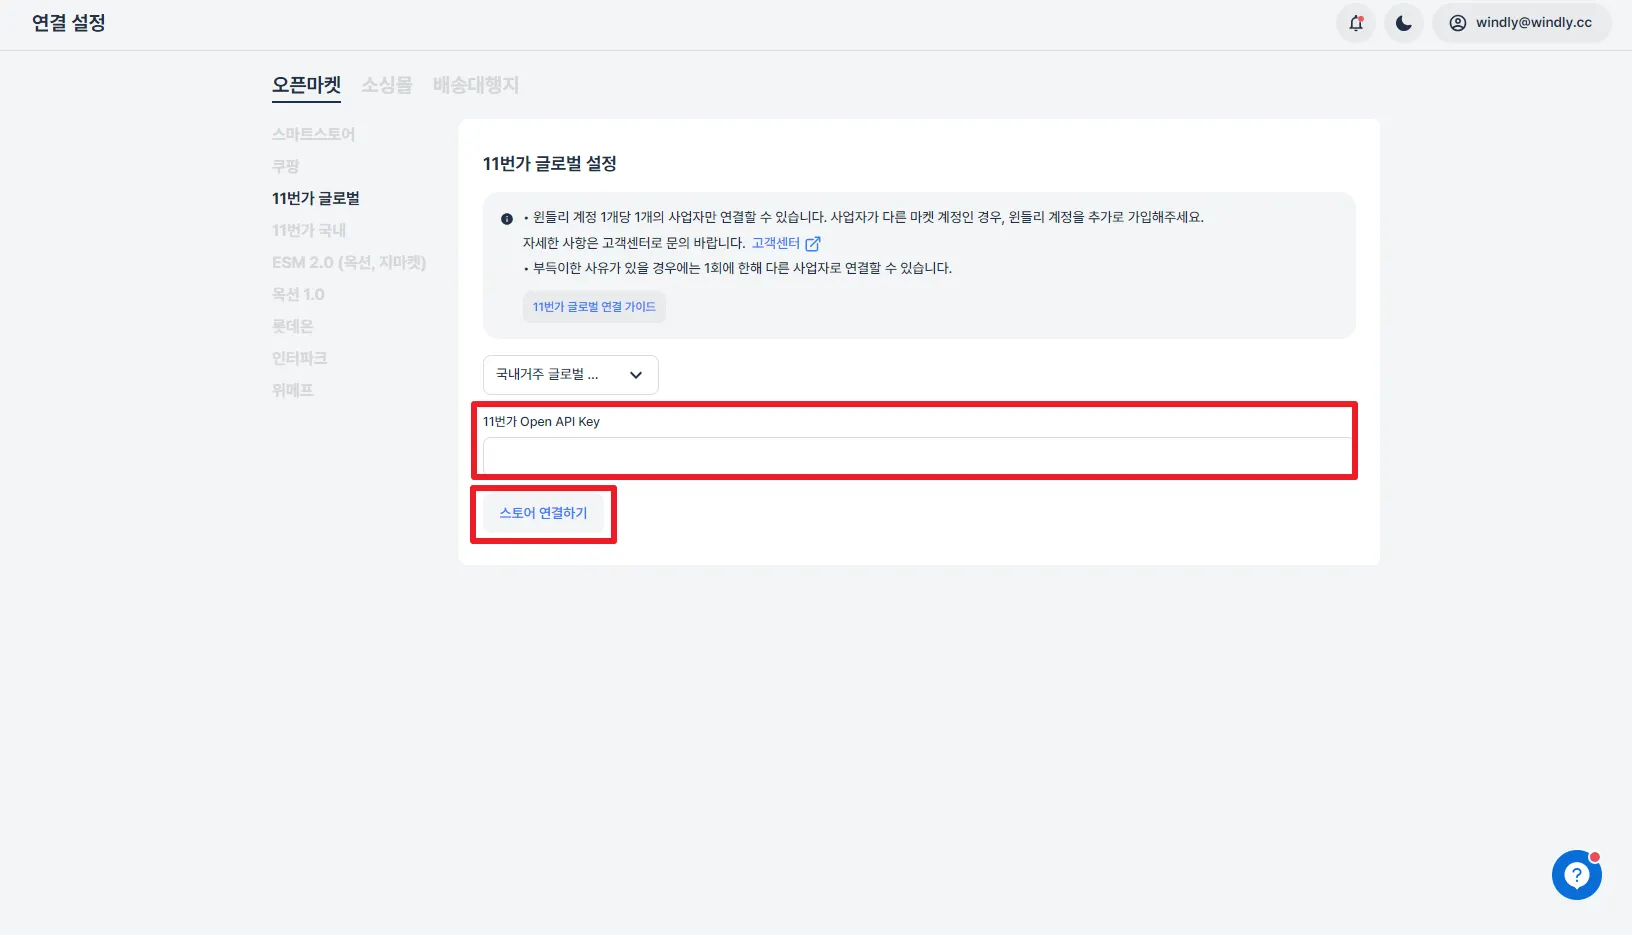Select ESM 2.0 (옥션, 지마켓) in the list
This screenshot has width=1632, height=935.
pos(349,262)
